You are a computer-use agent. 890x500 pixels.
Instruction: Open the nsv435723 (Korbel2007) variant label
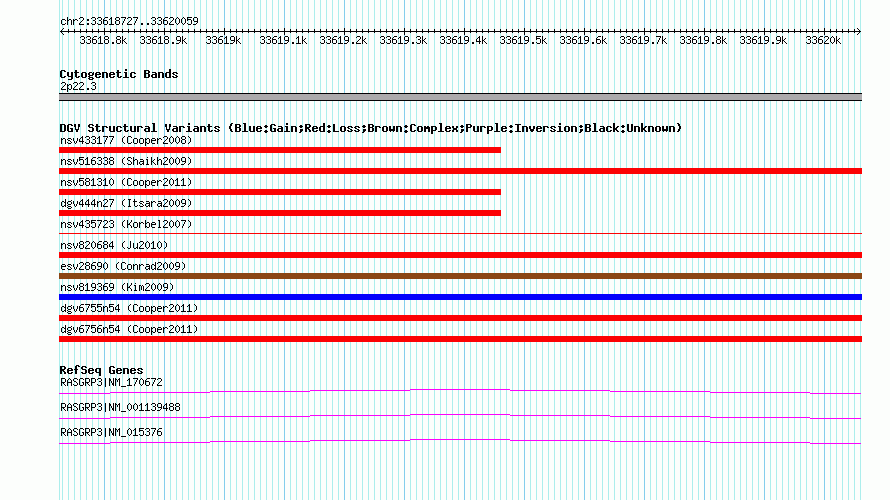point(126,224)
